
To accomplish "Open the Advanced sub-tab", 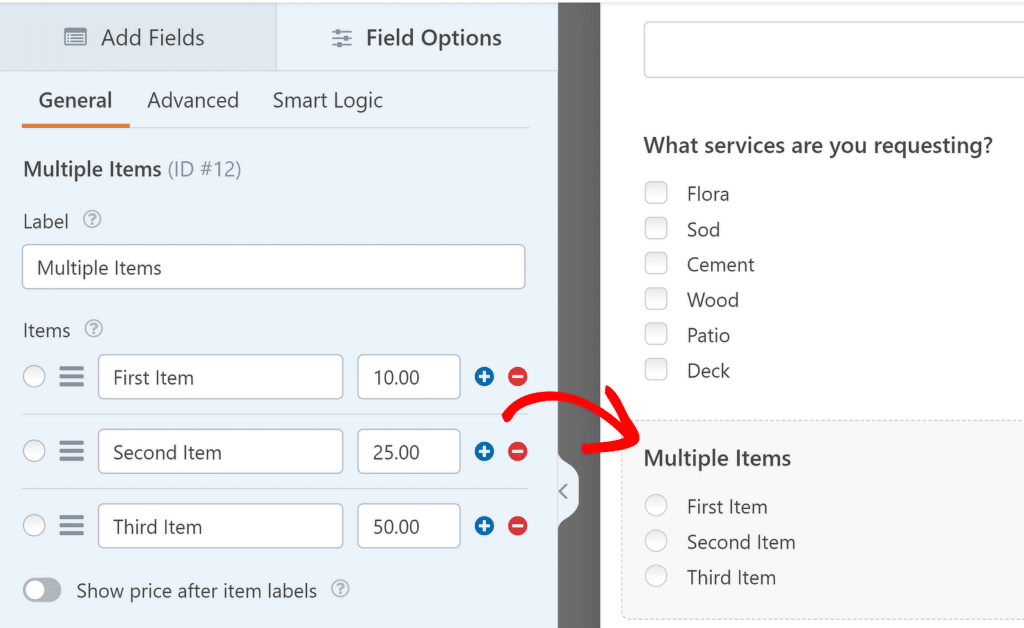I will tap(193, 101).
